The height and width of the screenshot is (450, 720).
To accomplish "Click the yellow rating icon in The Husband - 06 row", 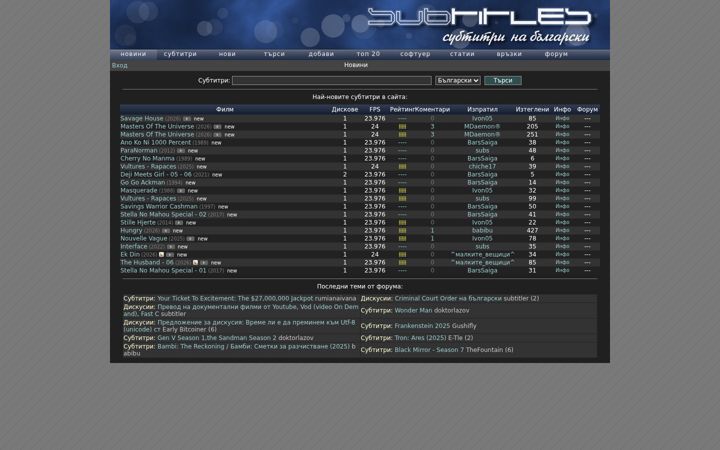I will [x=402, y=263].
